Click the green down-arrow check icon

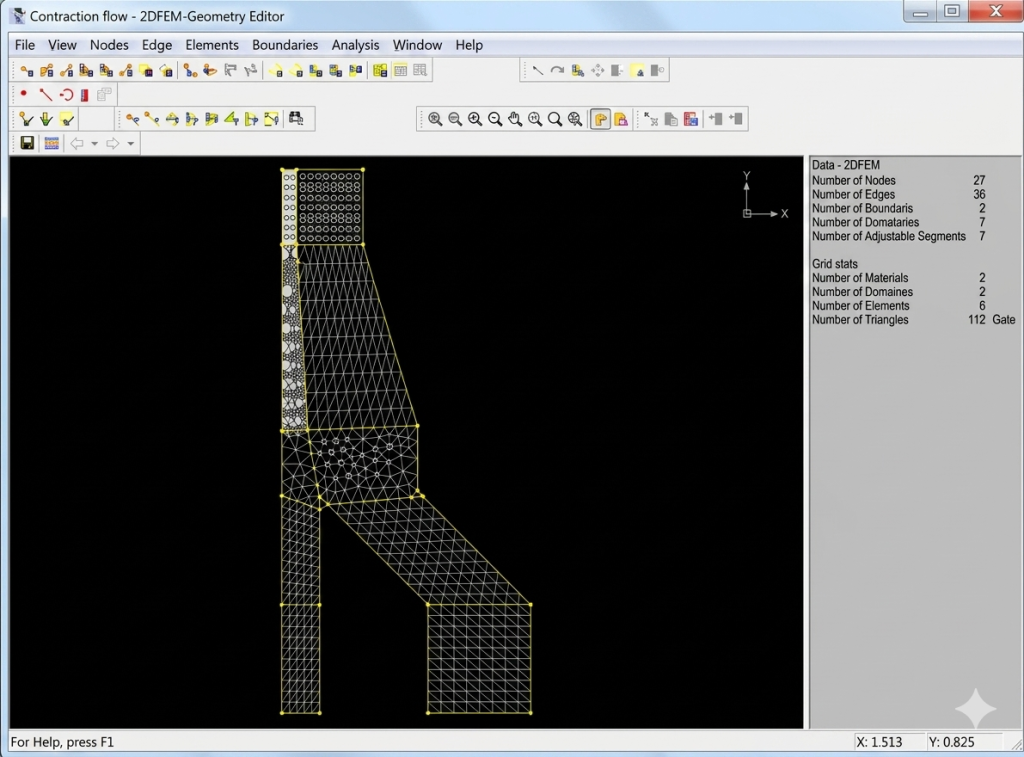(x=46, y=119)
